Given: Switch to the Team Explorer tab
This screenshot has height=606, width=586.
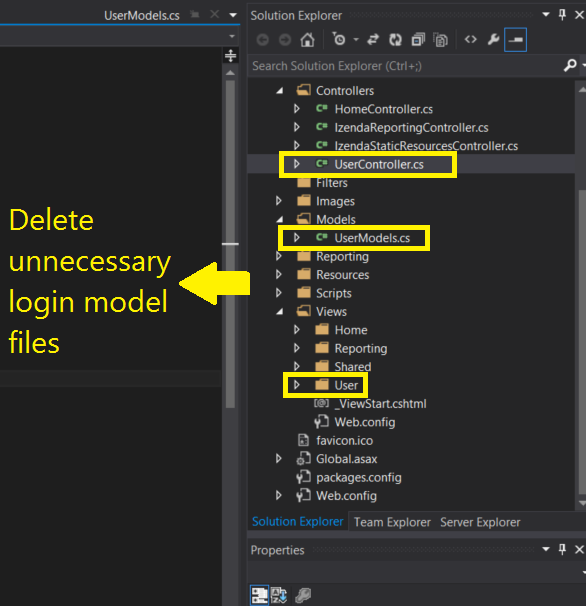Looking at the screenshot, I should 392,522.
